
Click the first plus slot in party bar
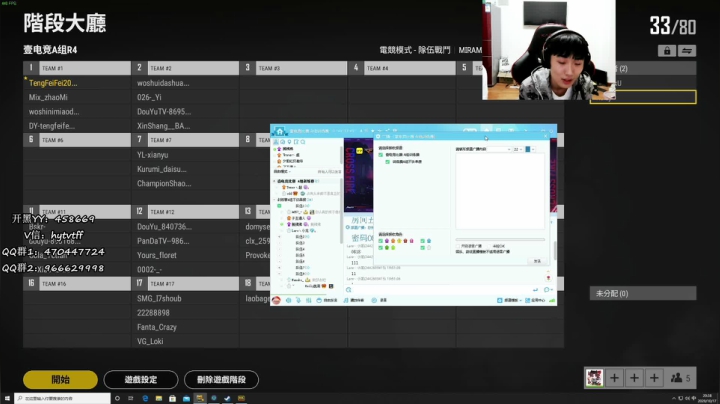click(x=614, y=378)
